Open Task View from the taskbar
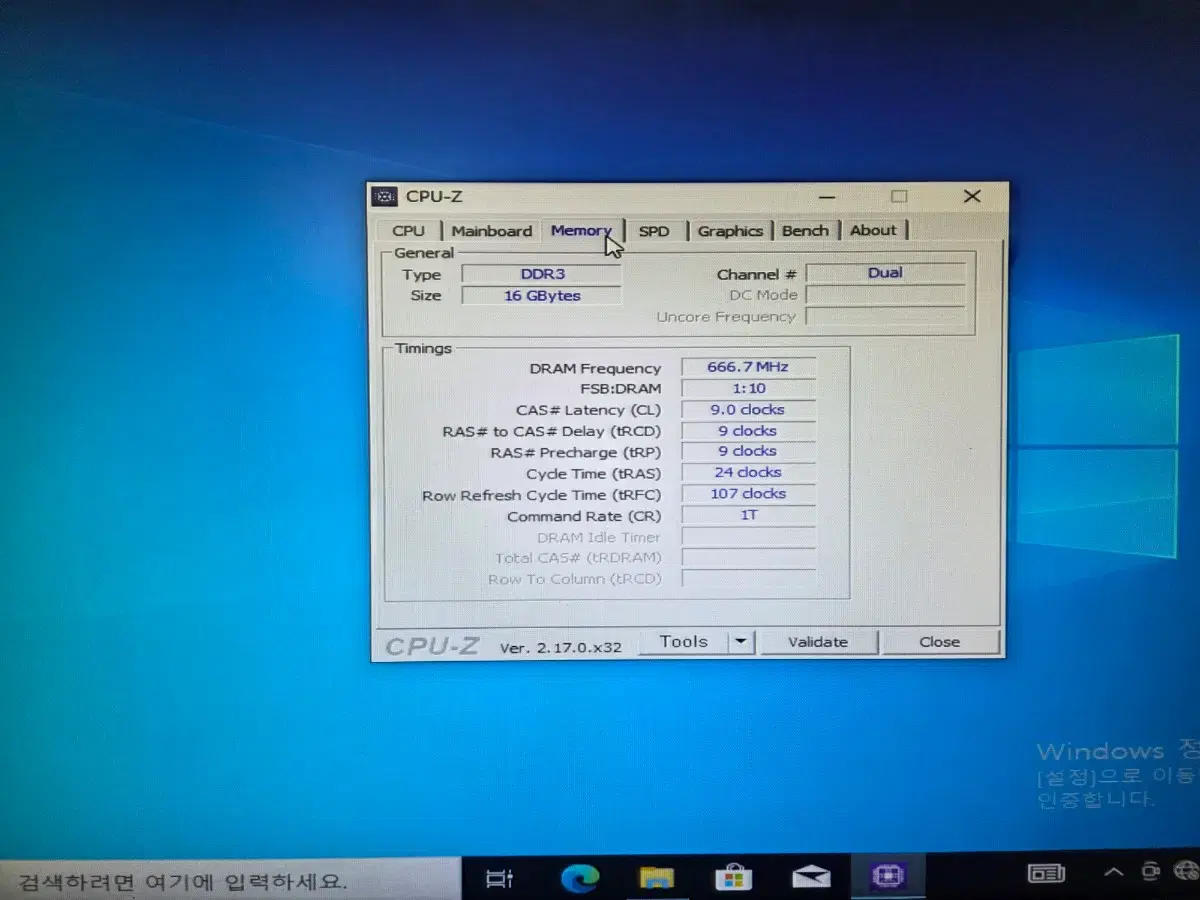1200x900 pixels. pos(498,879)
